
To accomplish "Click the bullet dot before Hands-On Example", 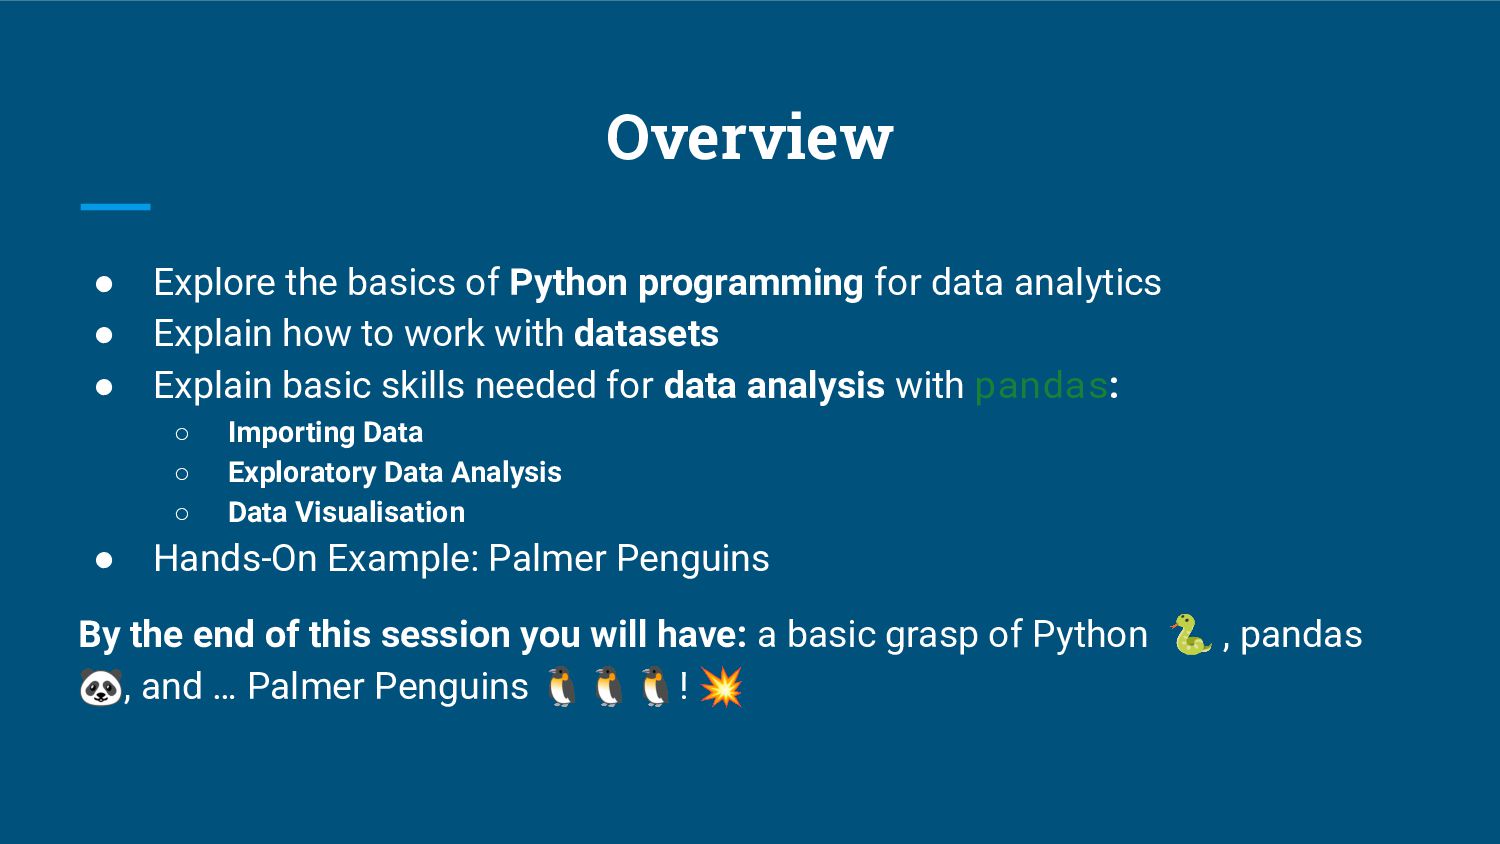I will [x=104, y=560].
